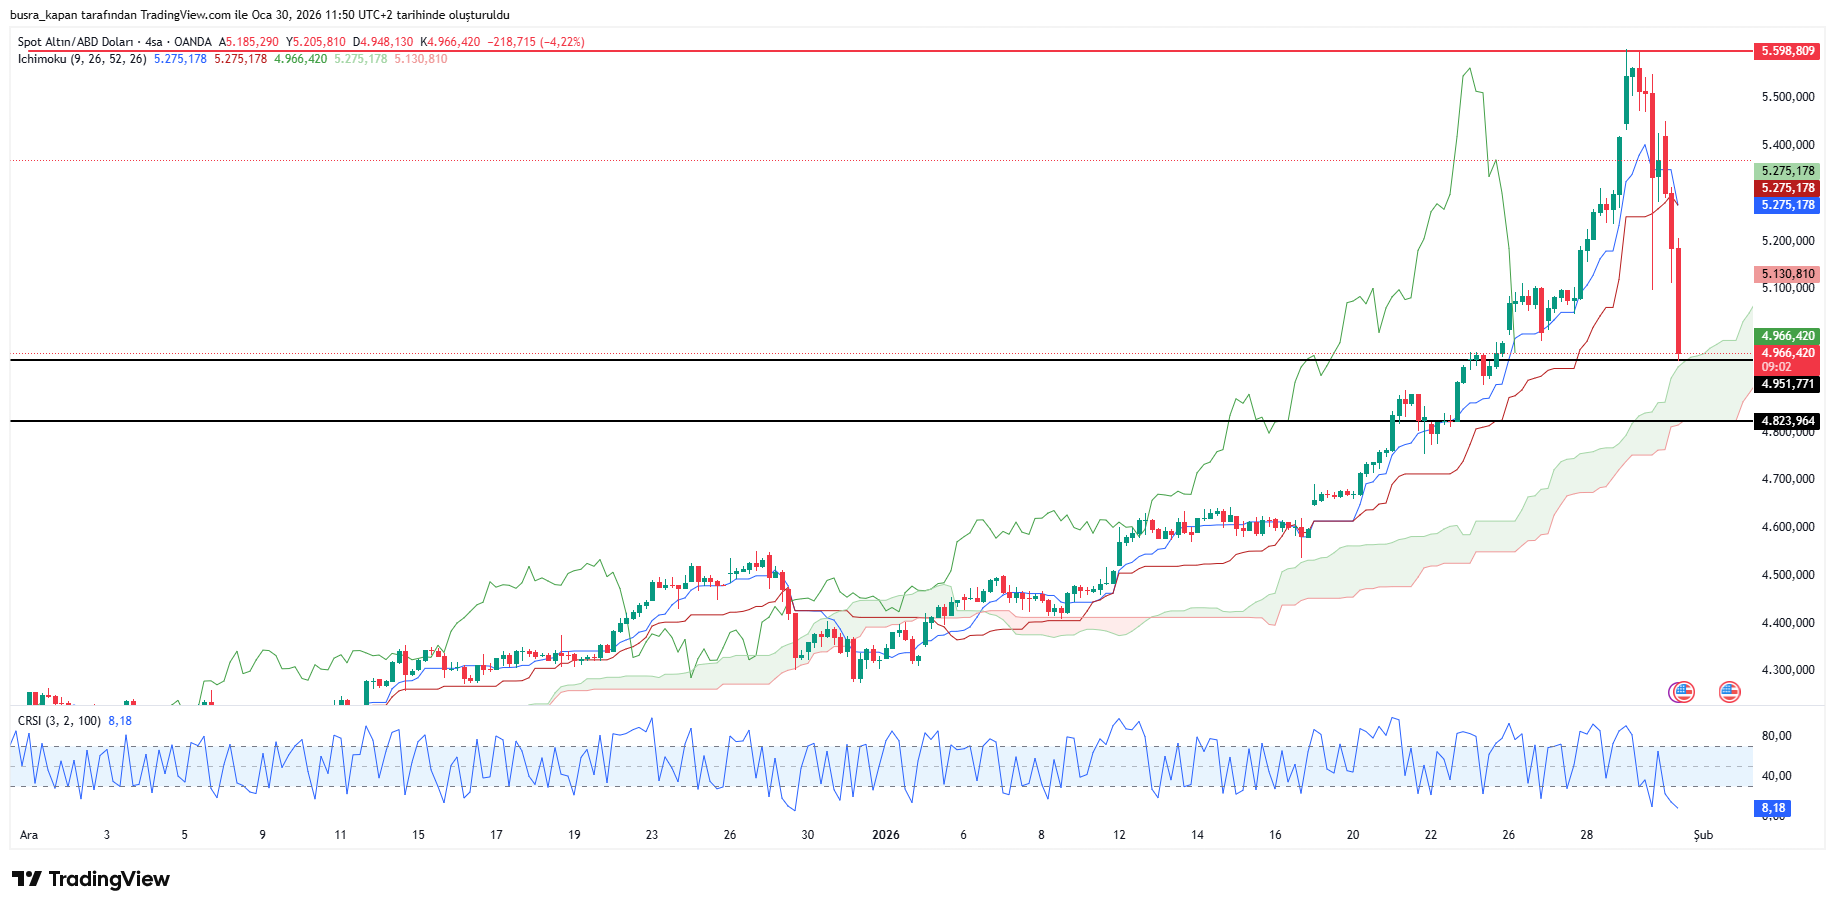Click the Ara month marker on time axis
Screen dimensions: 1835x909
coord(29,835)
